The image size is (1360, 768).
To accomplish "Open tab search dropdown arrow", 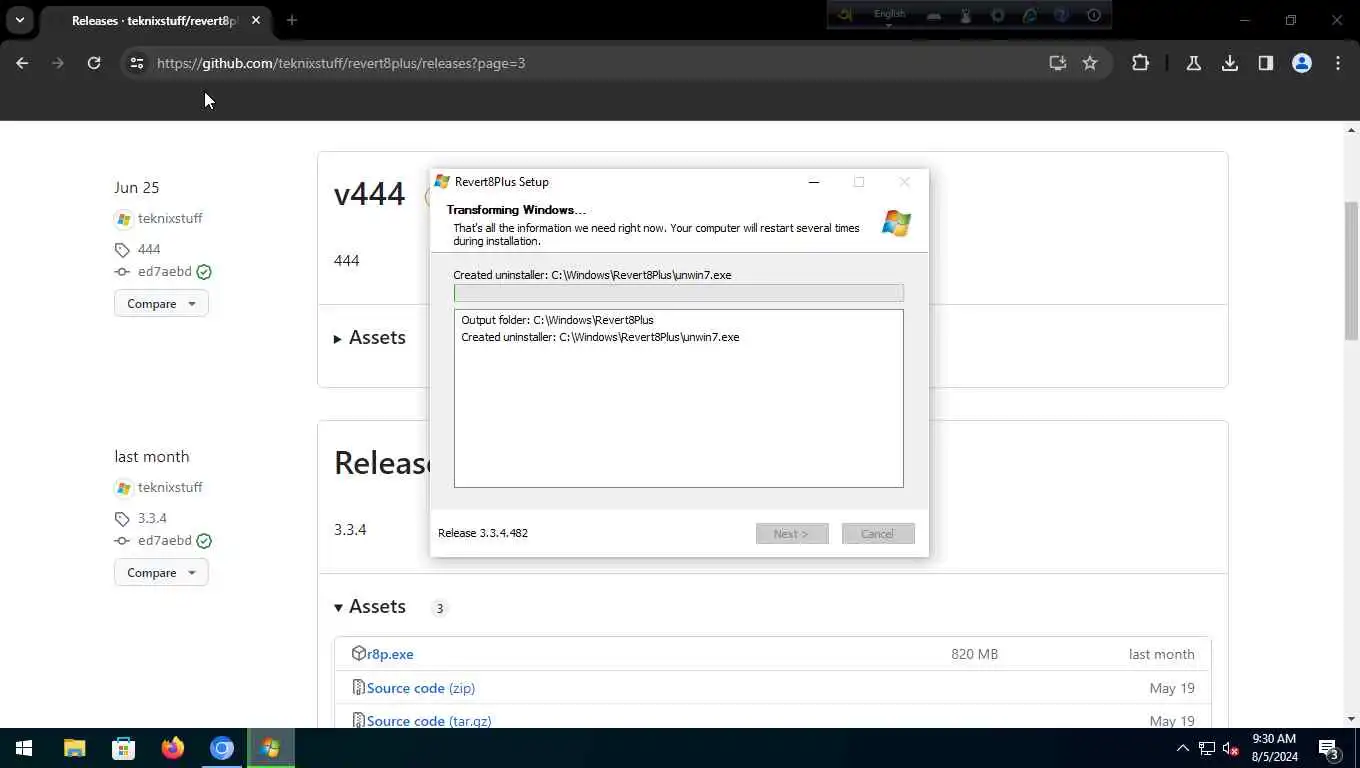I will tap(19, 20).
